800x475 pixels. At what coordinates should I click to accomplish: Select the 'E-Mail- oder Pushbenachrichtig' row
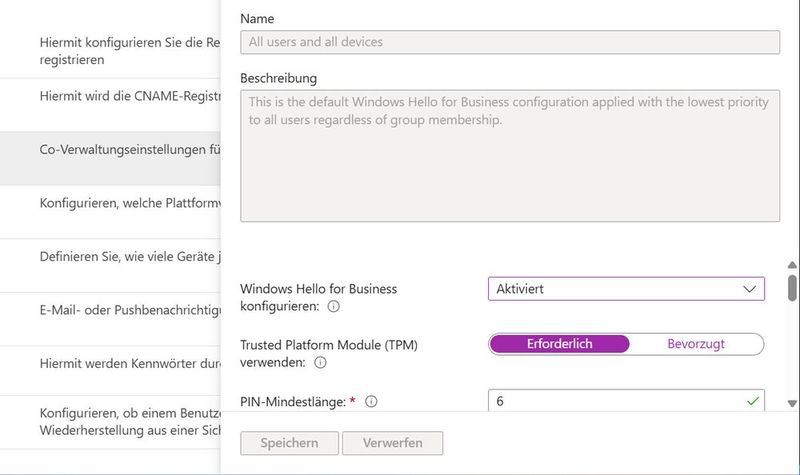110,319
